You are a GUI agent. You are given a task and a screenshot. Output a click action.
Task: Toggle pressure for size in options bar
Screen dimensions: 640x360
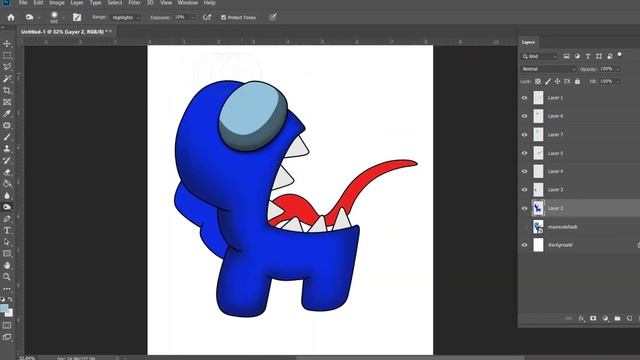pyautogui.click(x=273, y=17)
